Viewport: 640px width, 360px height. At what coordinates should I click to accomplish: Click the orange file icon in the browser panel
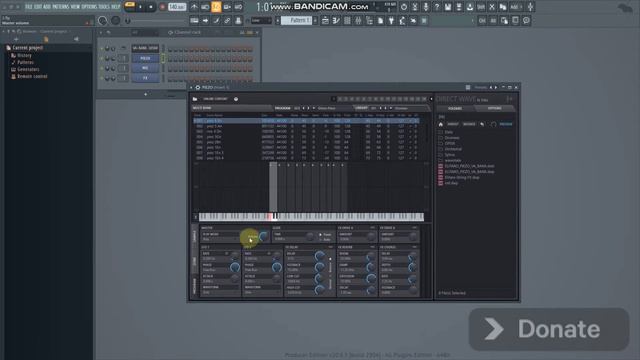[46, 39]
